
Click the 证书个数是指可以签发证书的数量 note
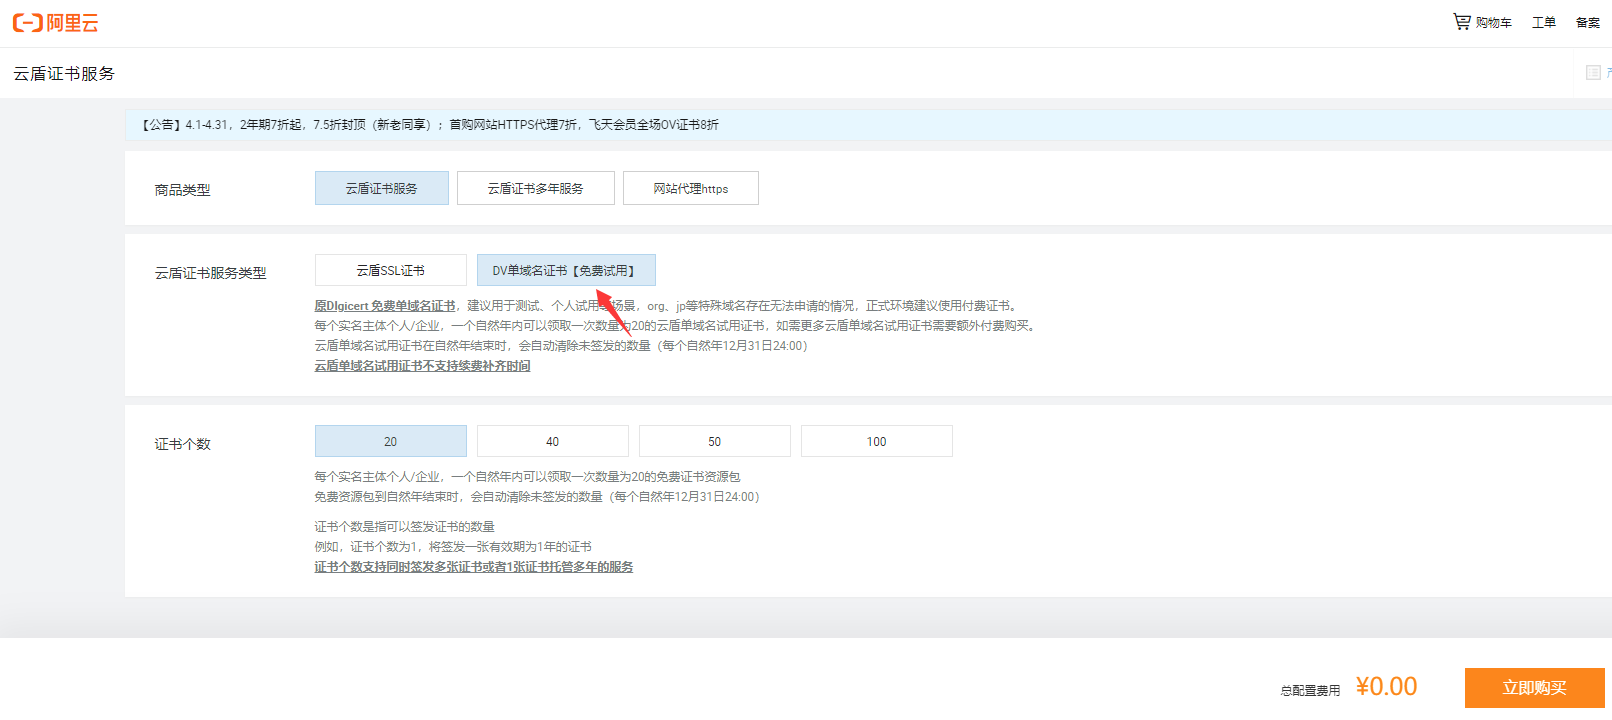404,527
